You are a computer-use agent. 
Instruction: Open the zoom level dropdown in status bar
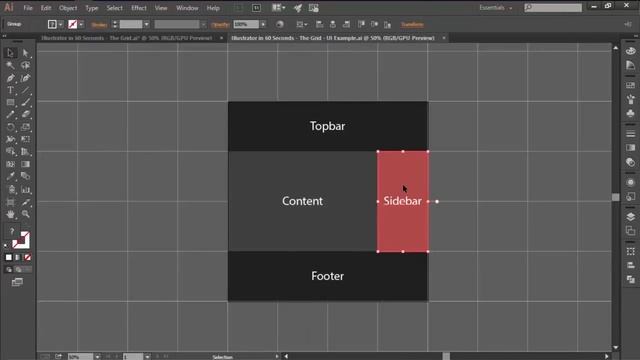tap(98, 357)
